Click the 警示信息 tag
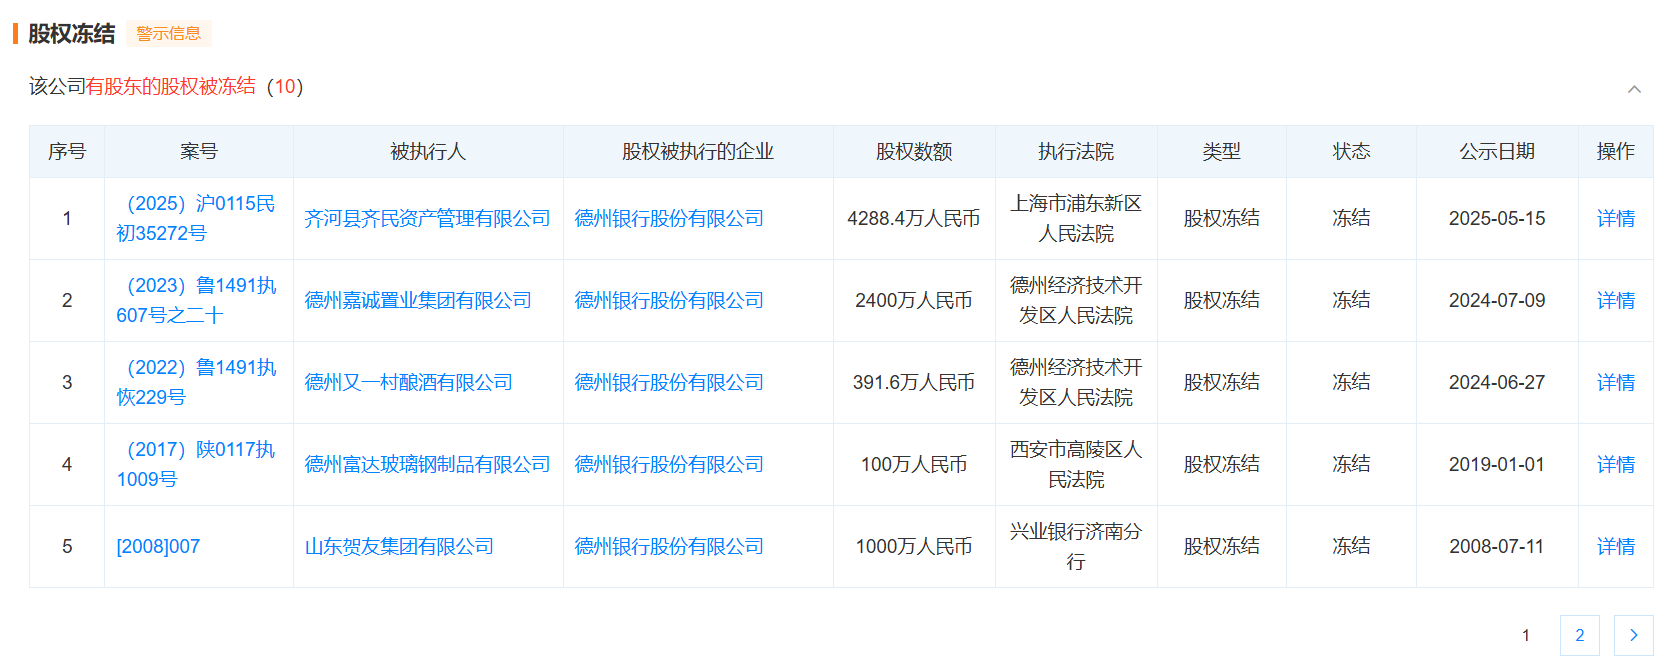This screenshot has height=670, width=1669. pyautogui.click(x=169, y=33)
